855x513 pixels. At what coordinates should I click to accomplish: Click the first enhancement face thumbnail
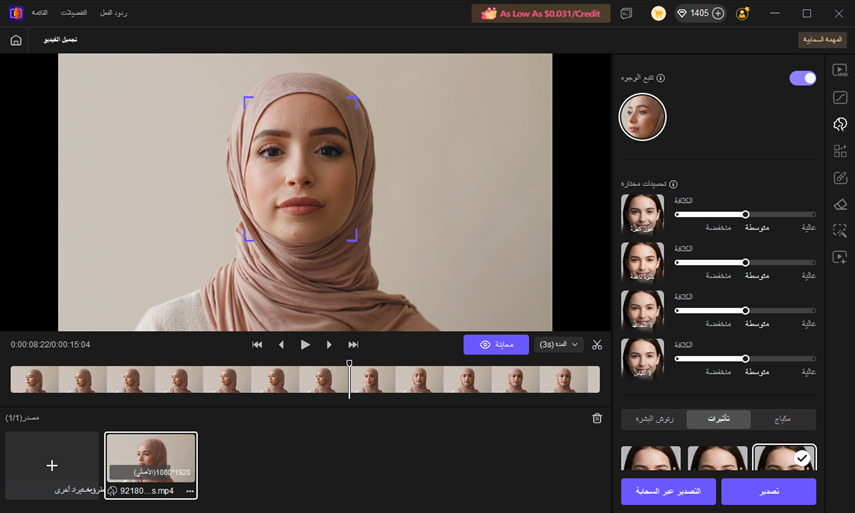pos(642,214)
